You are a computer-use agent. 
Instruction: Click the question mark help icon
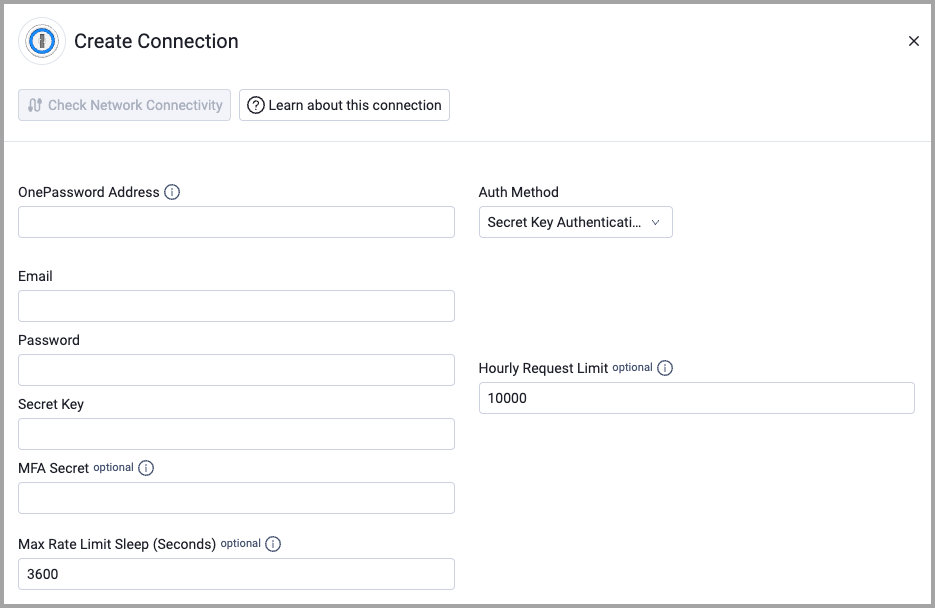click(256, 105)
